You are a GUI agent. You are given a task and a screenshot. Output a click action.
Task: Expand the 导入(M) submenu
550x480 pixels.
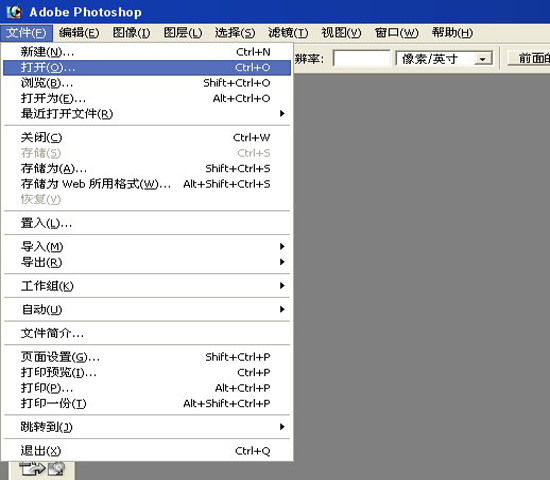click(x=147, y=247)
